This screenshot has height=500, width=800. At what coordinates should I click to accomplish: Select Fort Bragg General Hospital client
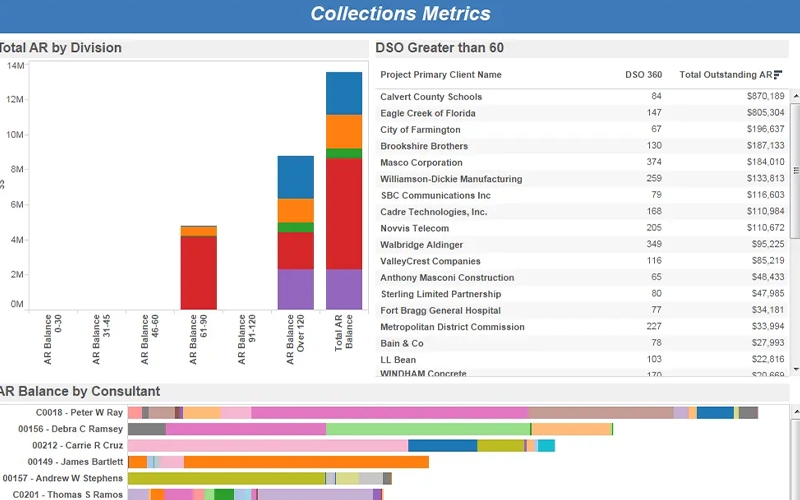pyautogui.click(x=440, y=310)
